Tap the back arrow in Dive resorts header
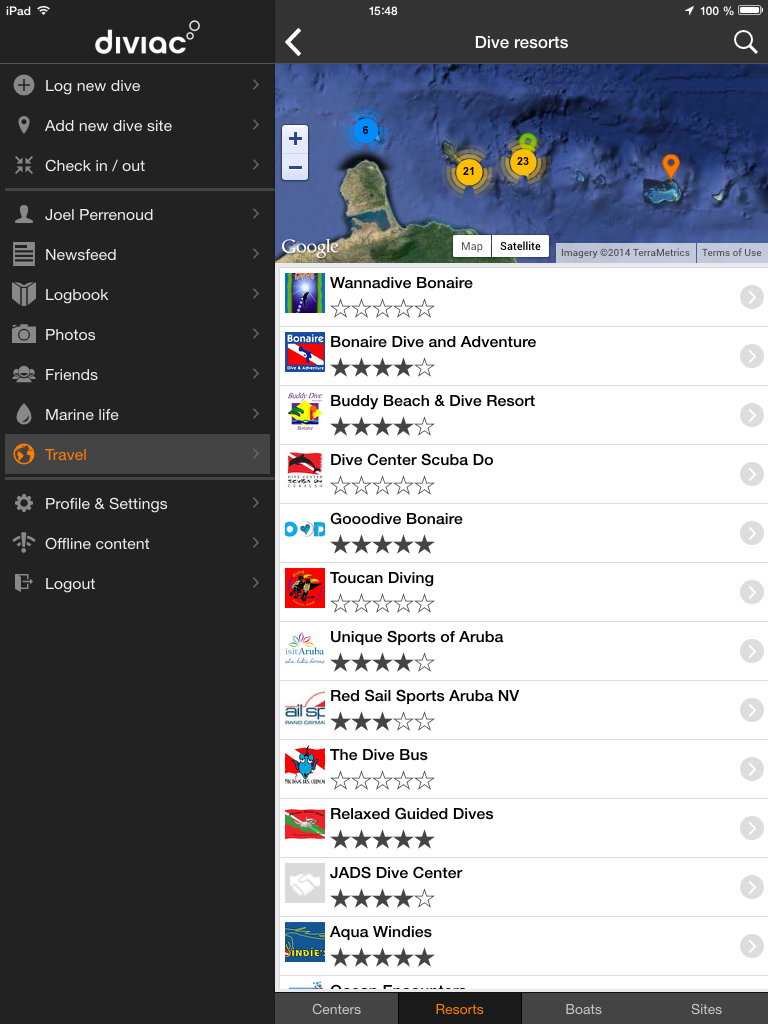This screenshot has height=1024, width=768. tap(293, 42)
